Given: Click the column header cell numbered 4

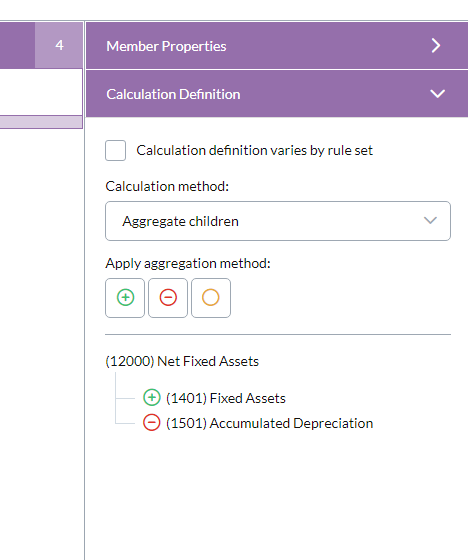Looking at the screenshot, I should tap(59, 45).
